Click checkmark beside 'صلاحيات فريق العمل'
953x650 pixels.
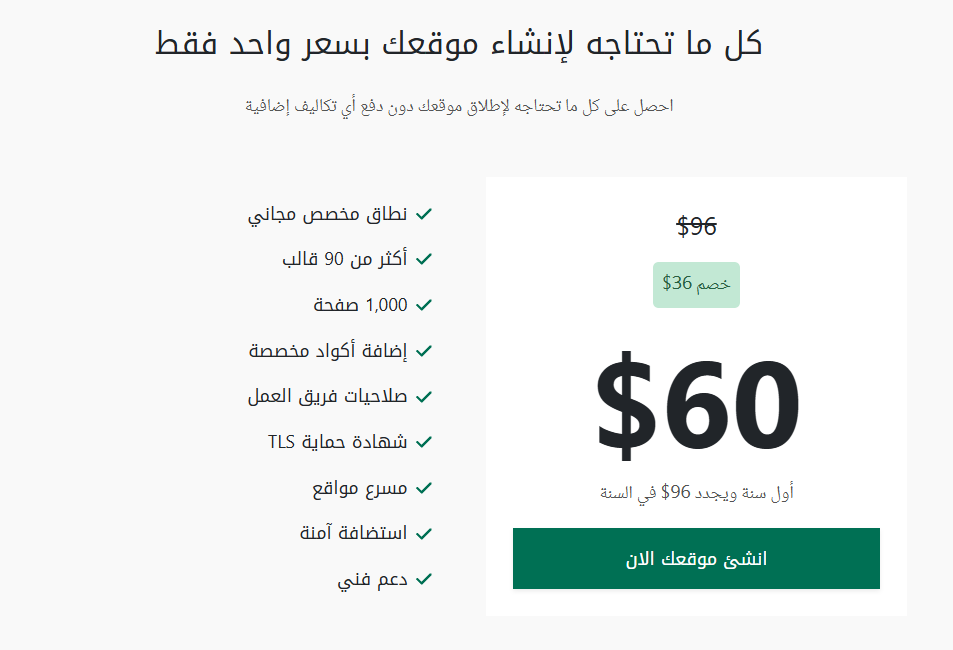pos(424,396)
